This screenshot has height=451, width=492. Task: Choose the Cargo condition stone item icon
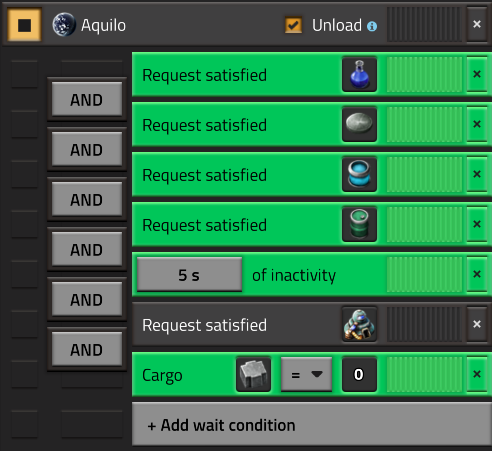[x=253, y=374]
